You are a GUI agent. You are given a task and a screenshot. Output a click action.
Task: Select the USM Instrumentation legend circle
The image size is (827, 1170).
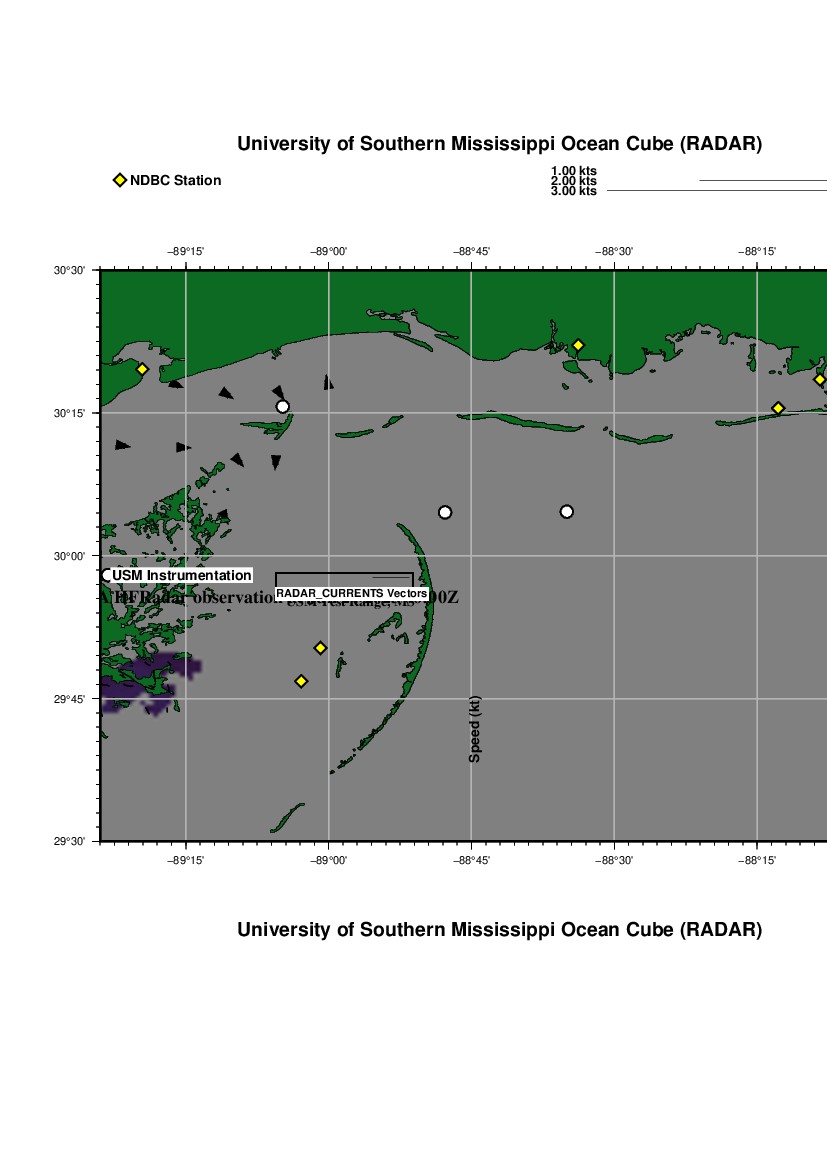[x=106, y=575]
